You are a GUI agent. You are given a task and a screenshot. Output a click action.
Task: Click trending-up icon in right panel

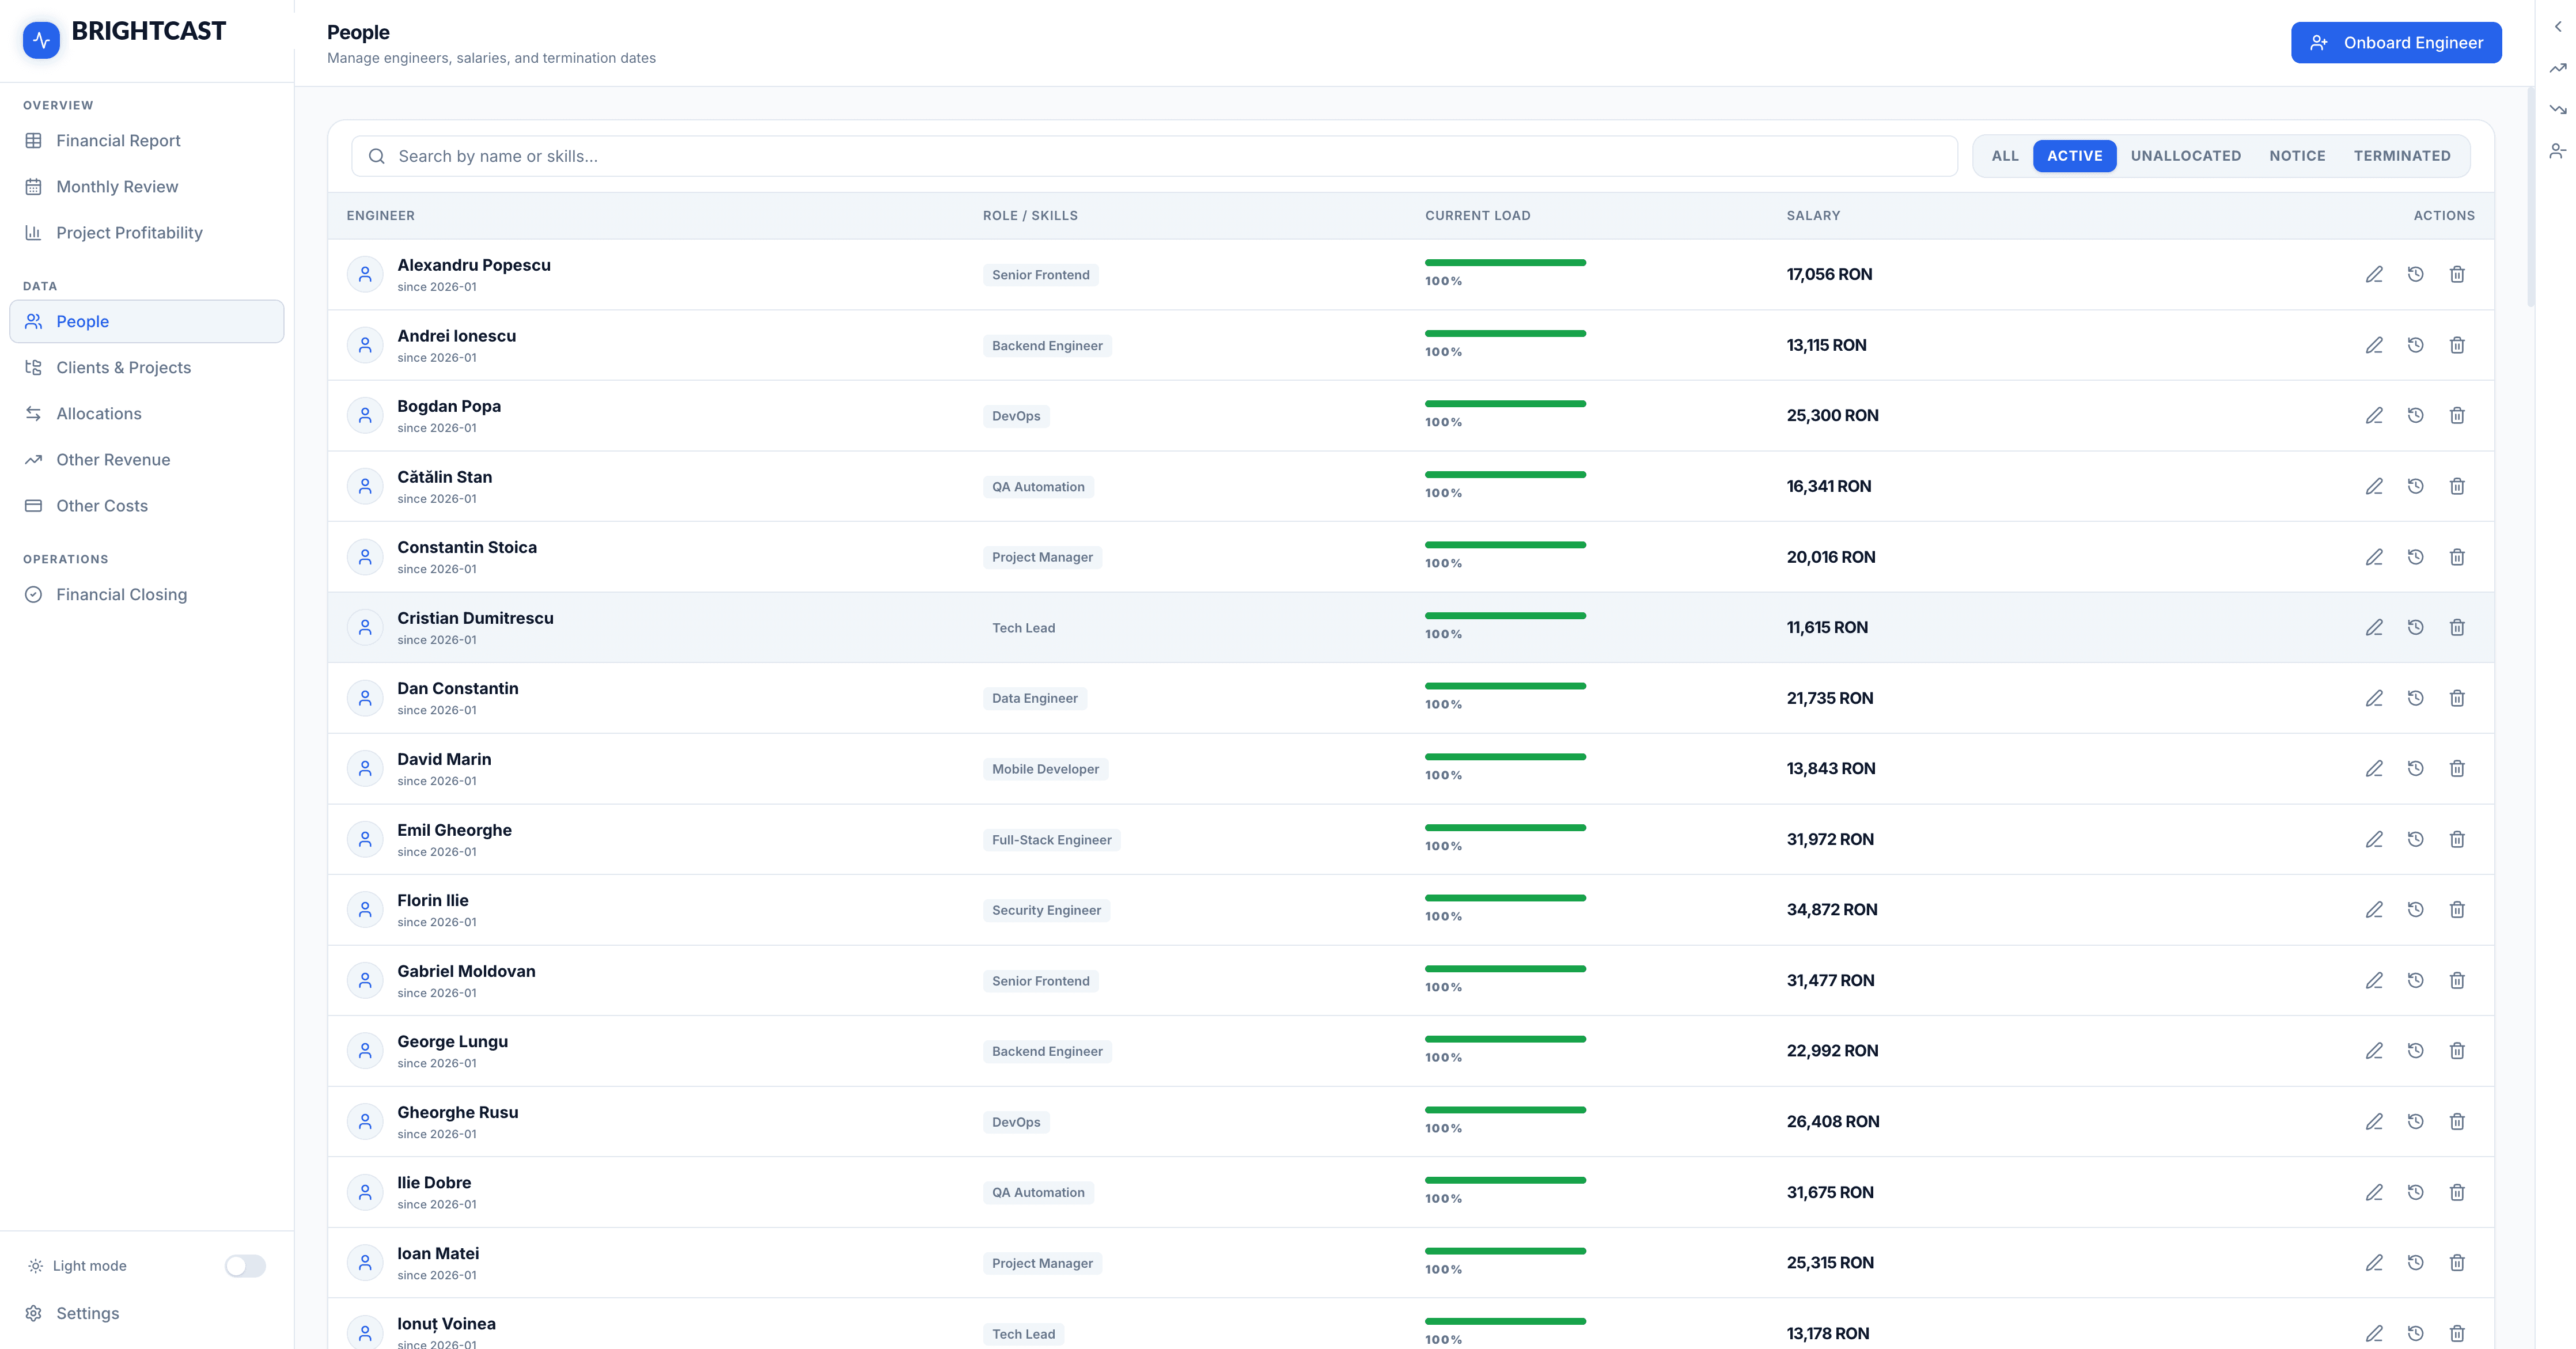(x=2557, y=68)
